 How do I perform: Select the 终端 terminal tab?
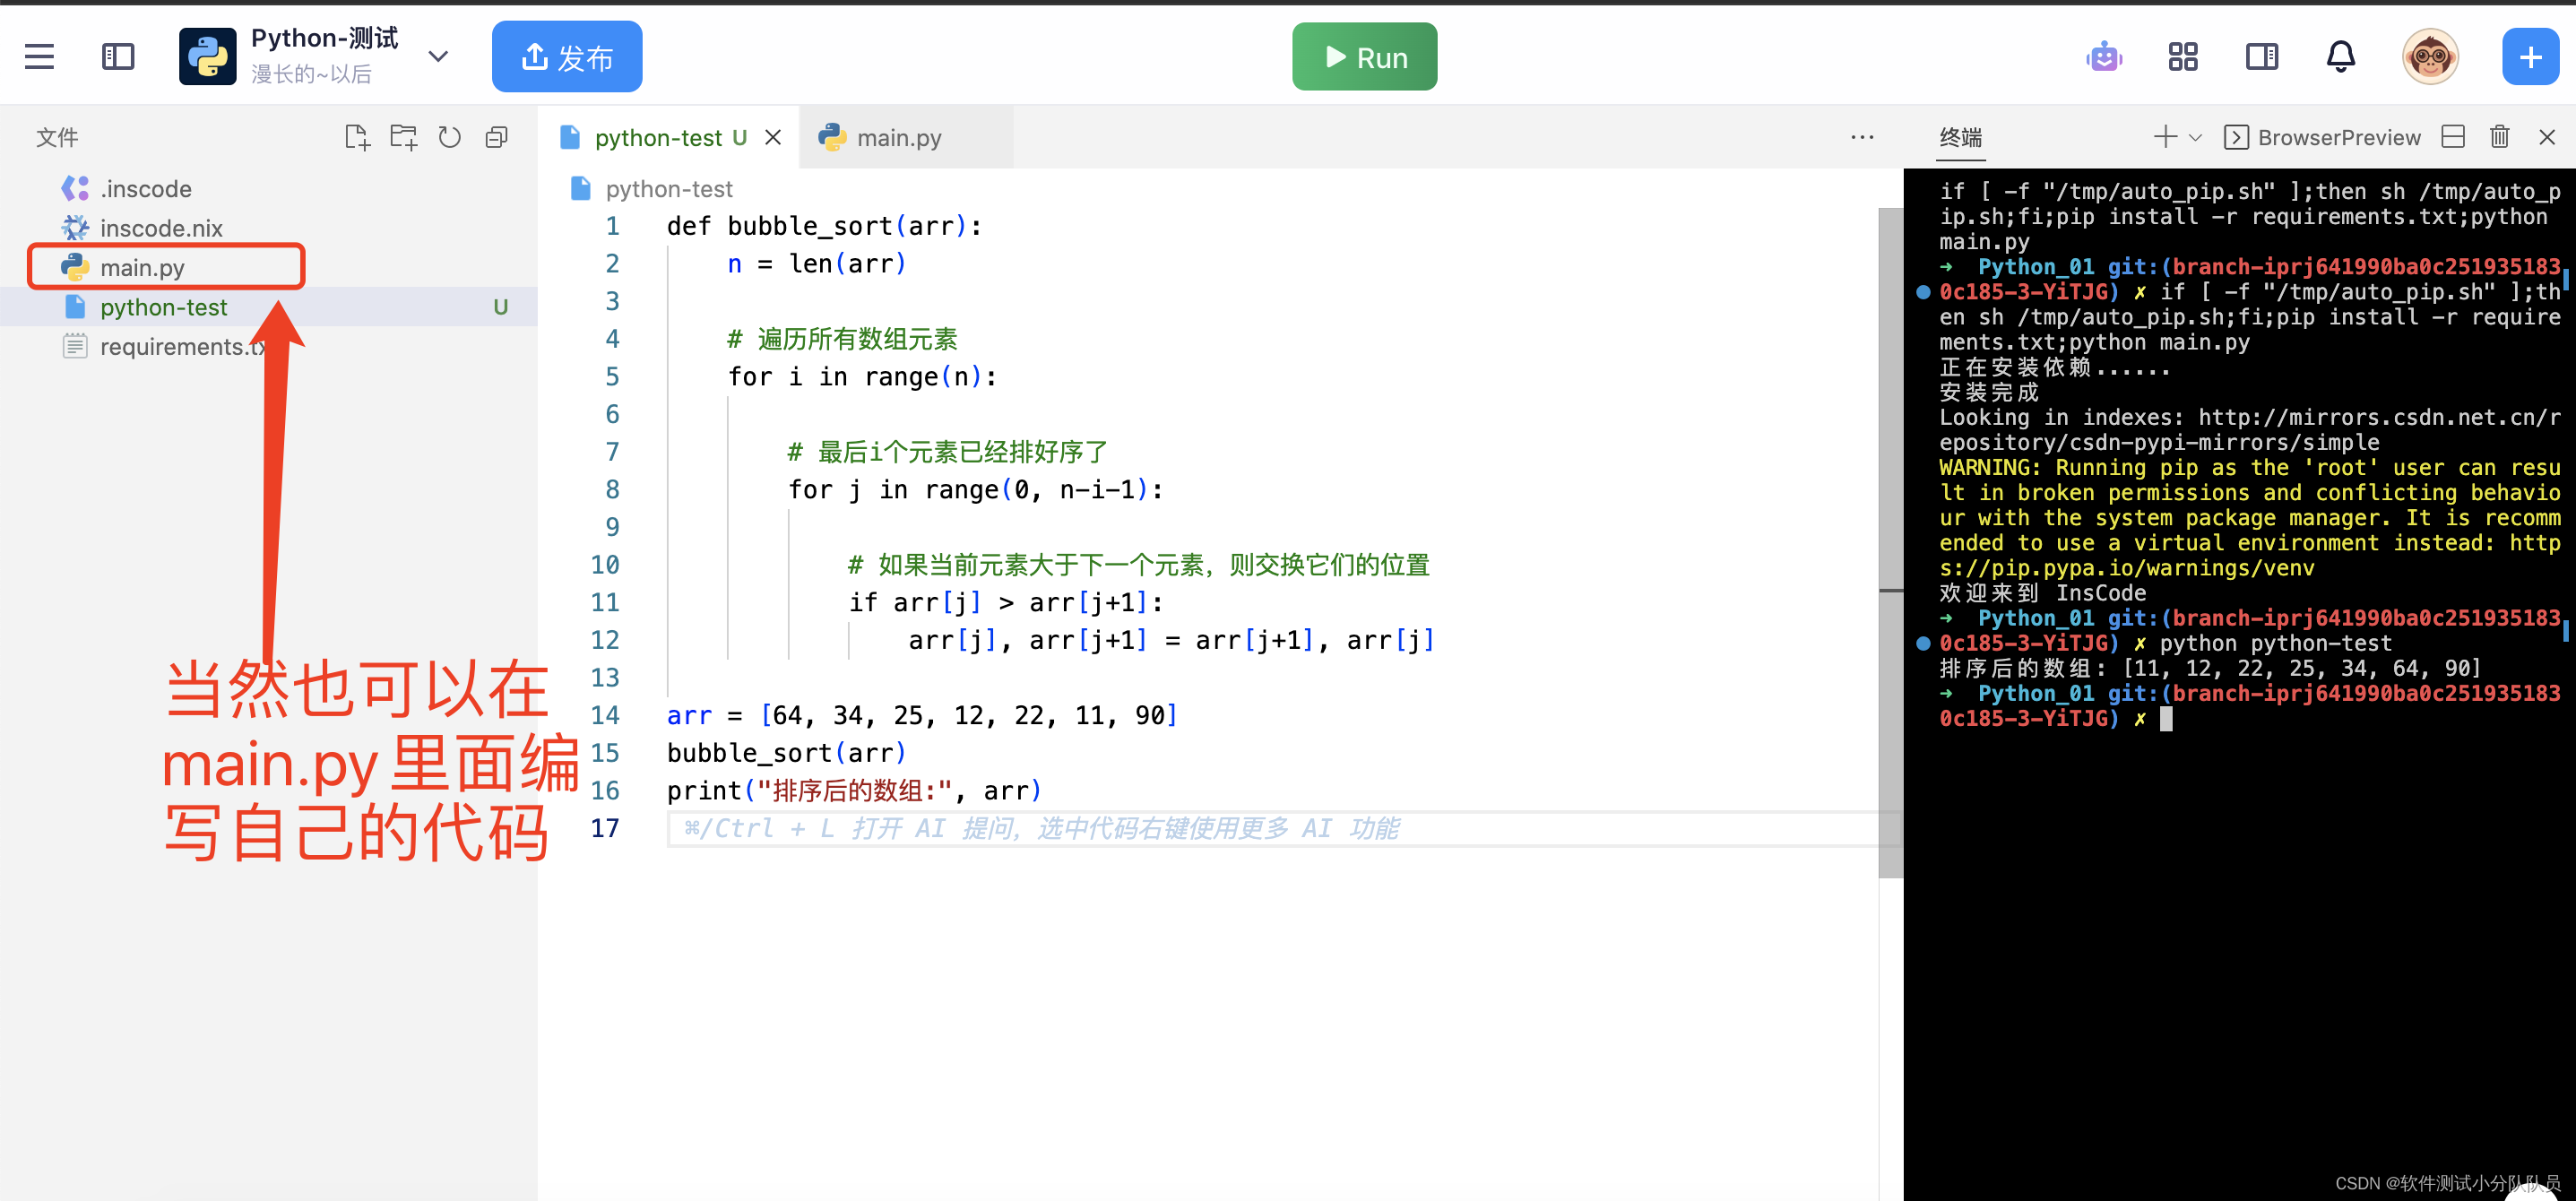1960,137
